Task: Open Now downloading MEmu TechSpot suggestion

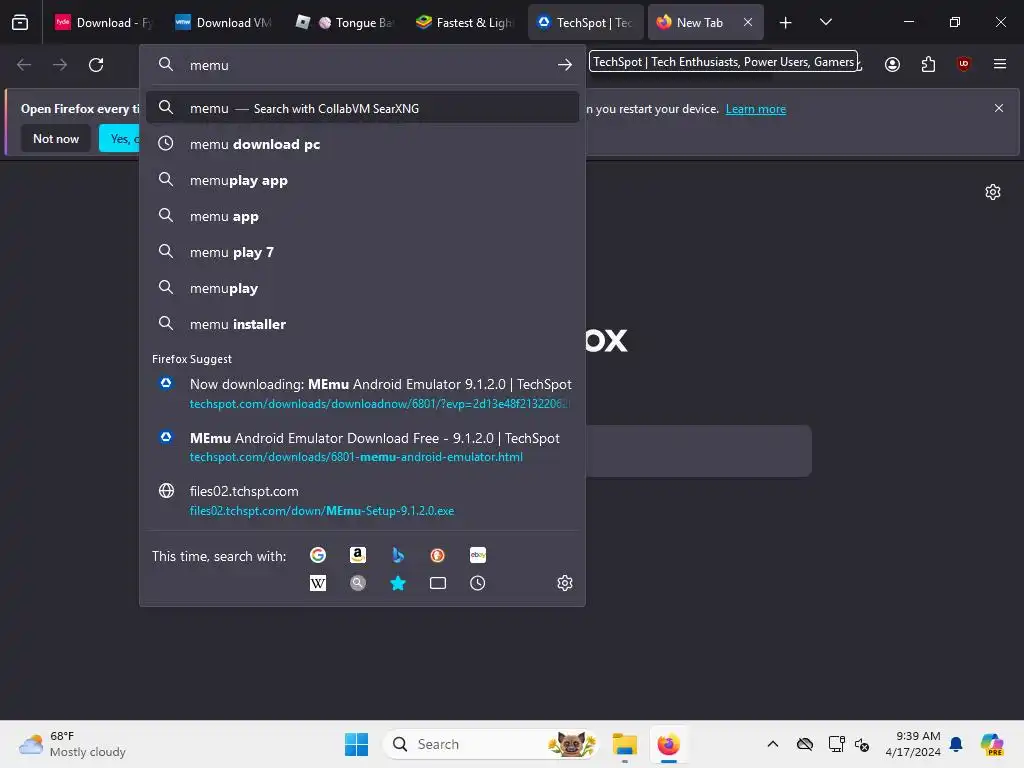Action: click(x=362, y=393)
